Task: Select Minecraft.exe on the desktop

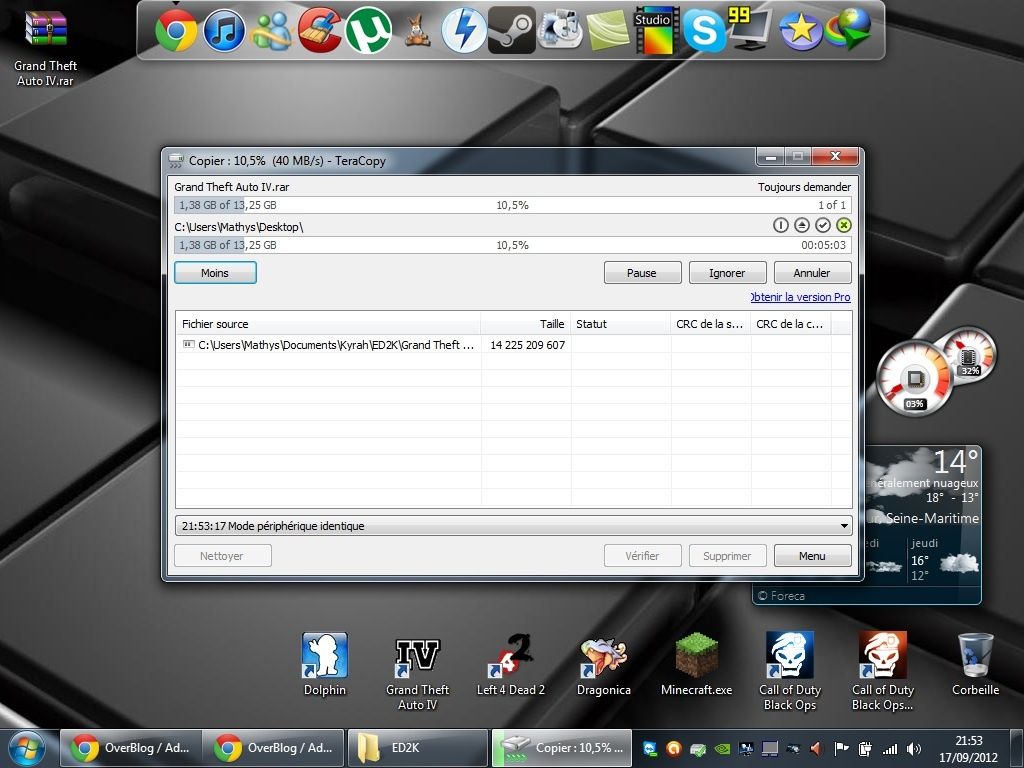Action: click(696, 664)
